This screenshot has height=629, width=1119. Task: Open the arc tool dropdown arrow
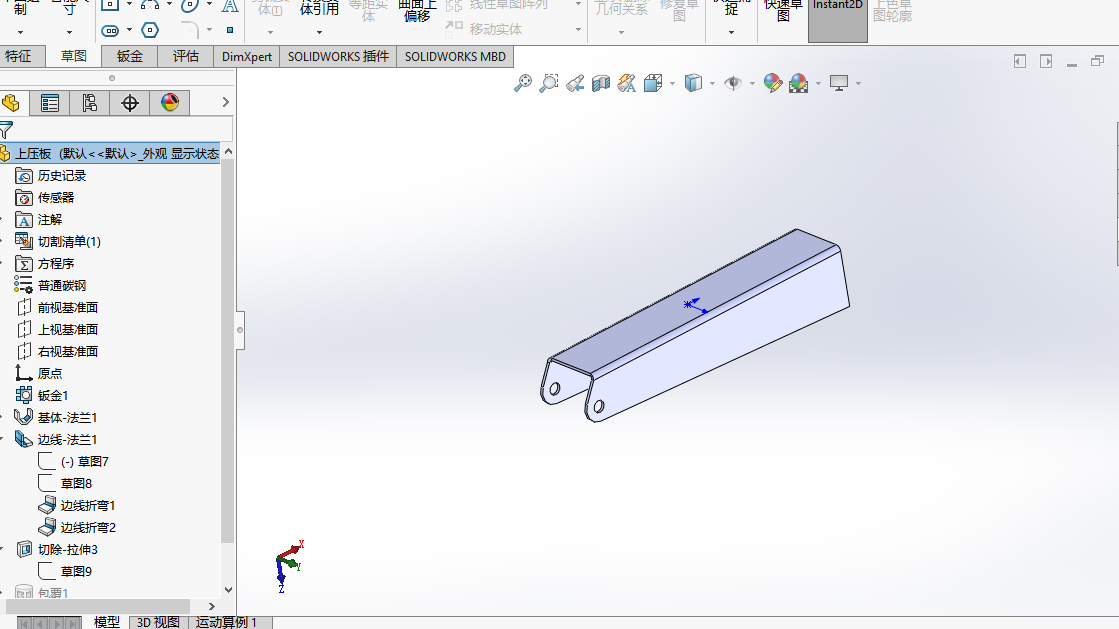(x=169, y=4)
